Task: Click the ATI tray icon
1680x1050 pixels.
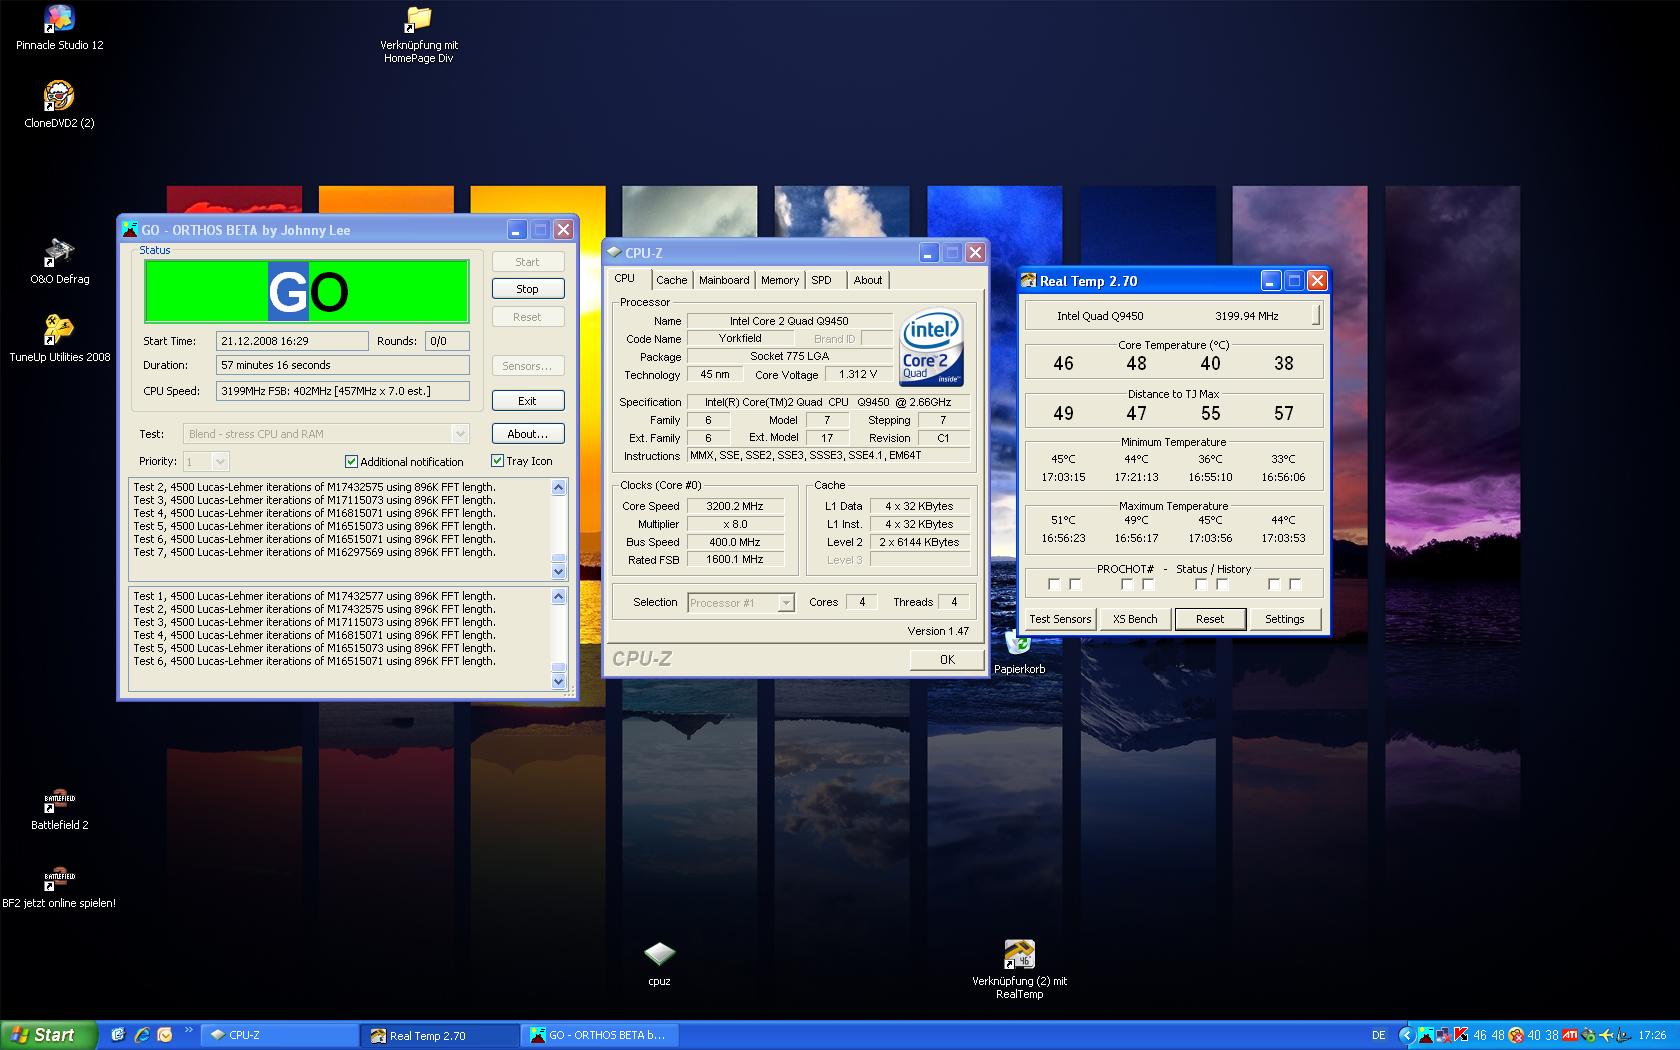Action: pyautogui.click(x=1570, y=1035)
